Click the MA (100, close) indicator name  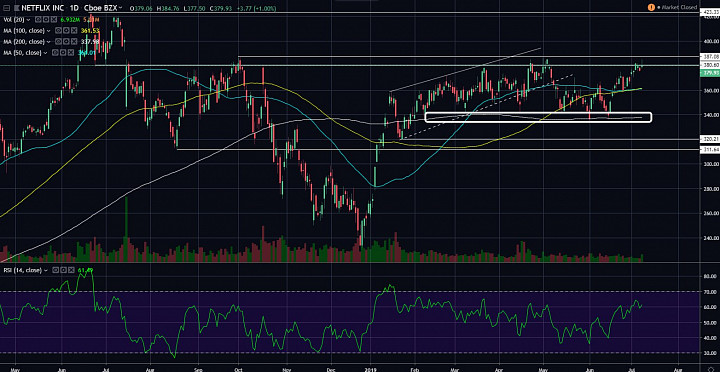click(24, 31)
